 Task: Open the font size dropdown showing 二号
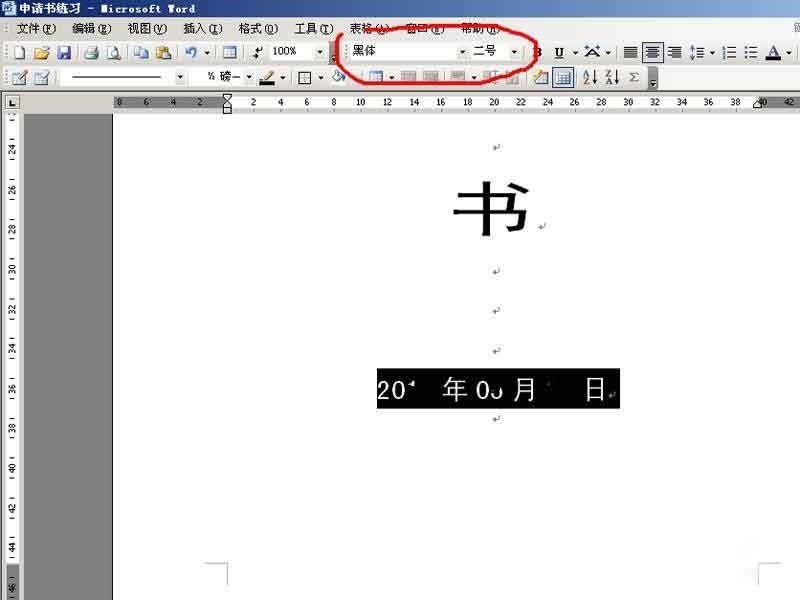pyautogui.click(x=514, y=52)
